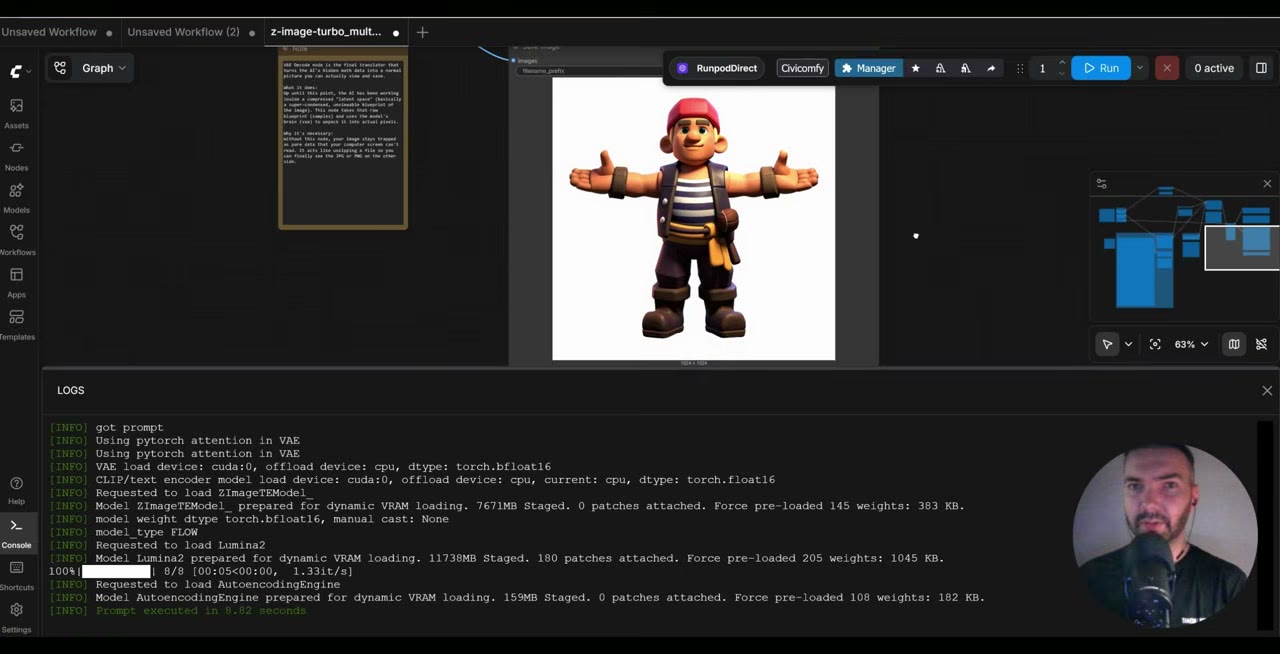Cancel the current run with red X
Viewport: 1280px width, 654px height.
1166,68
